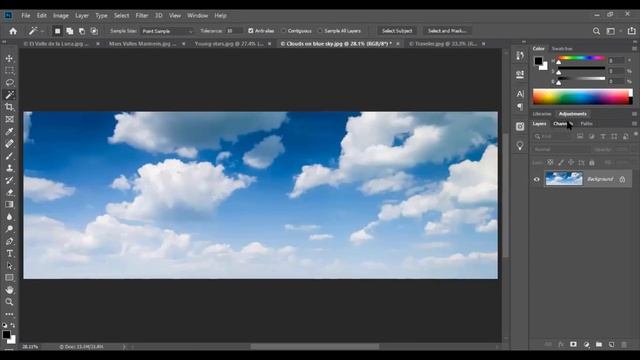Viewport: 640px width, 360px height.
Task: Select the Hand tool
Action: click(x=9, y=290)
